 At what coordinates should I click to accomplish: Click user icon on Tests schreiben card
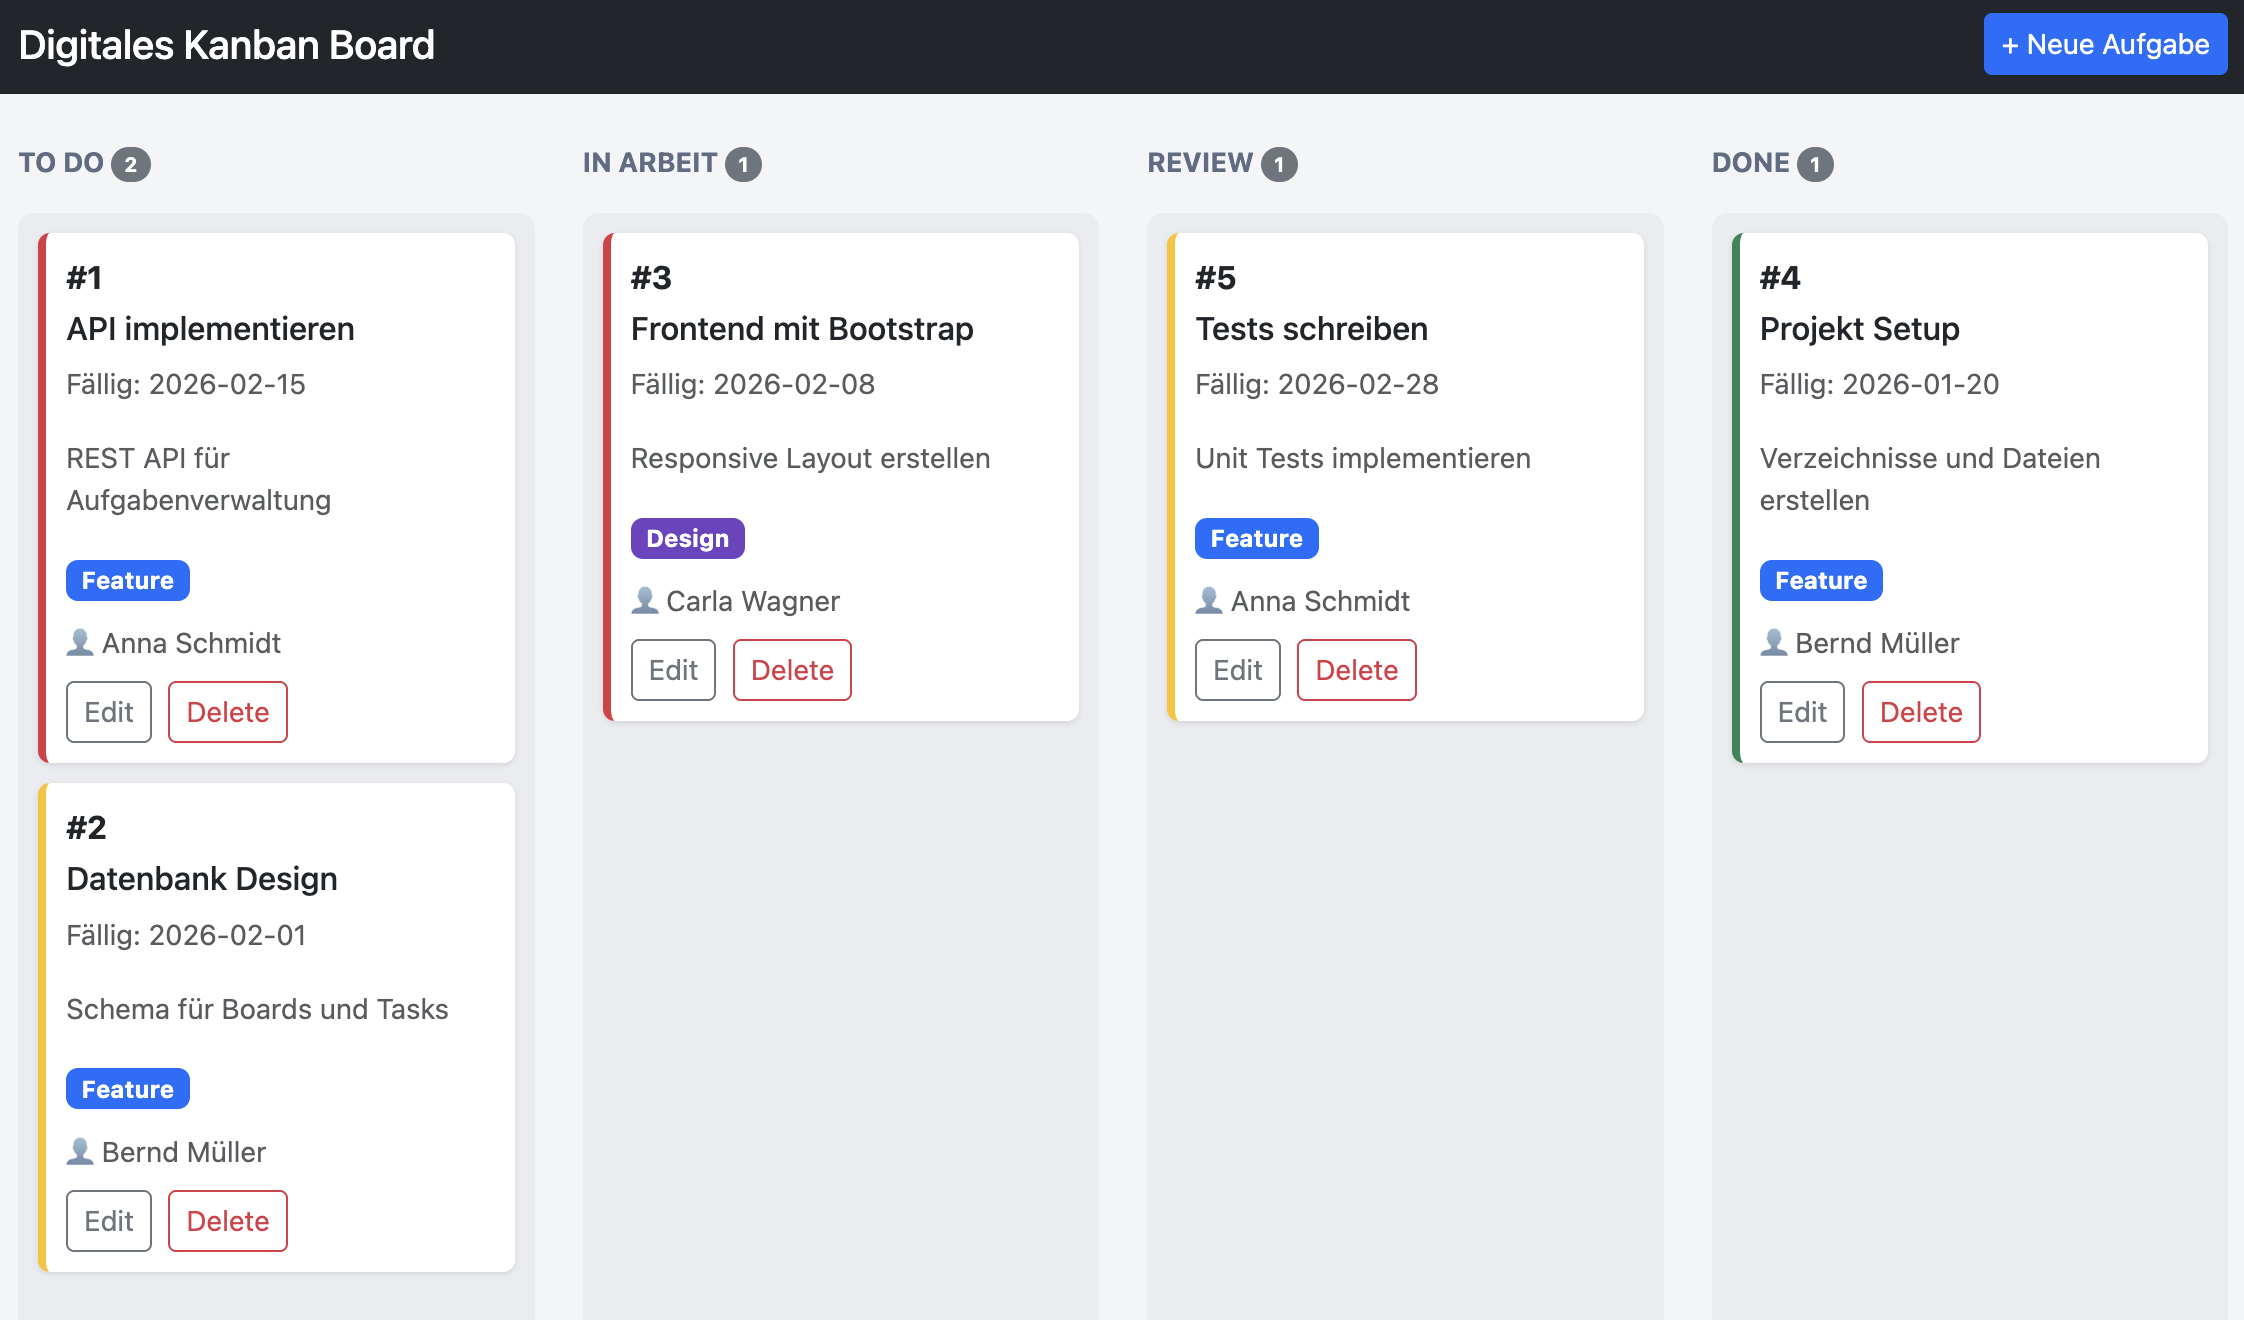tap(1209, 601)
